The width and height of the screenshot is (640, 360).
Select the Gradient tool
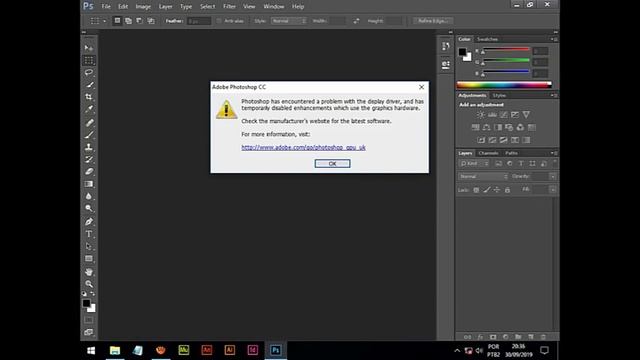89,184
